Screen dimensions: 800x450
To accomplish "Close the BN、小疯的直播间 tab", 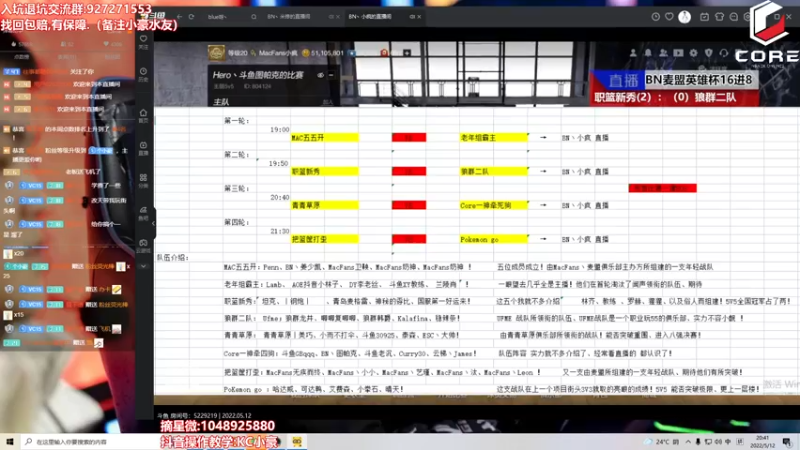I will click(x=419, y=17).
